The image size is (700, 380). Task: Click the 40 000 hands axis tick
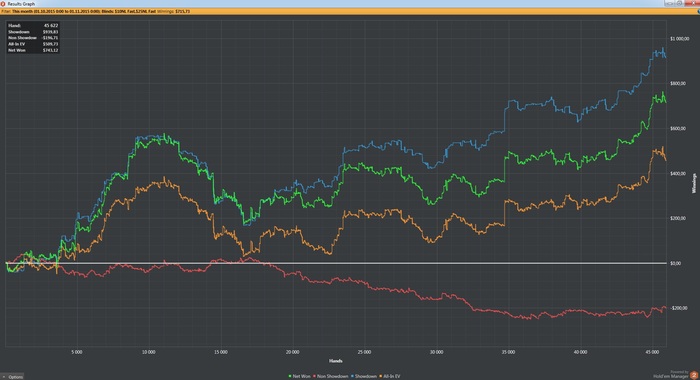tap(580, 352)
